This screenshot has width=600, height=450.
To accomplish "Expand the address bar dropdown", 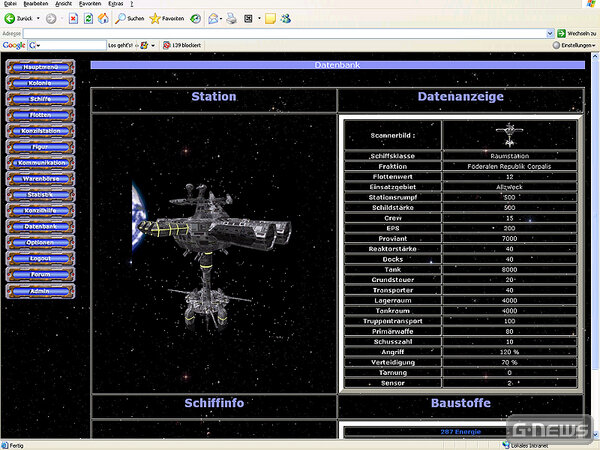I will click(550, 34).
